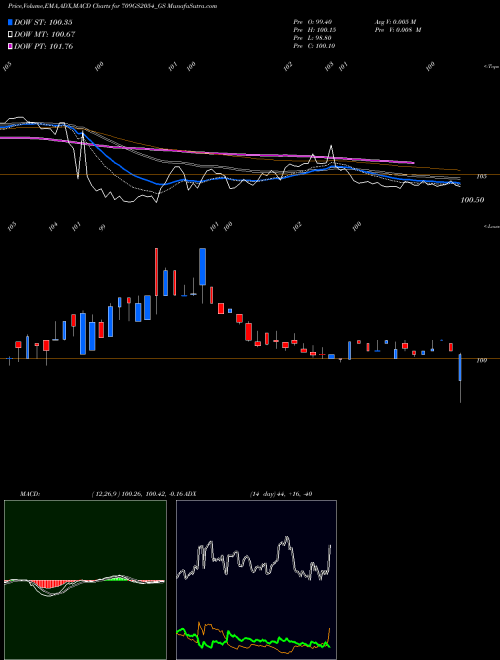Click the white spike peak on the EMA chart
Viewport: 500px width, 660px height.
[331, 146]
